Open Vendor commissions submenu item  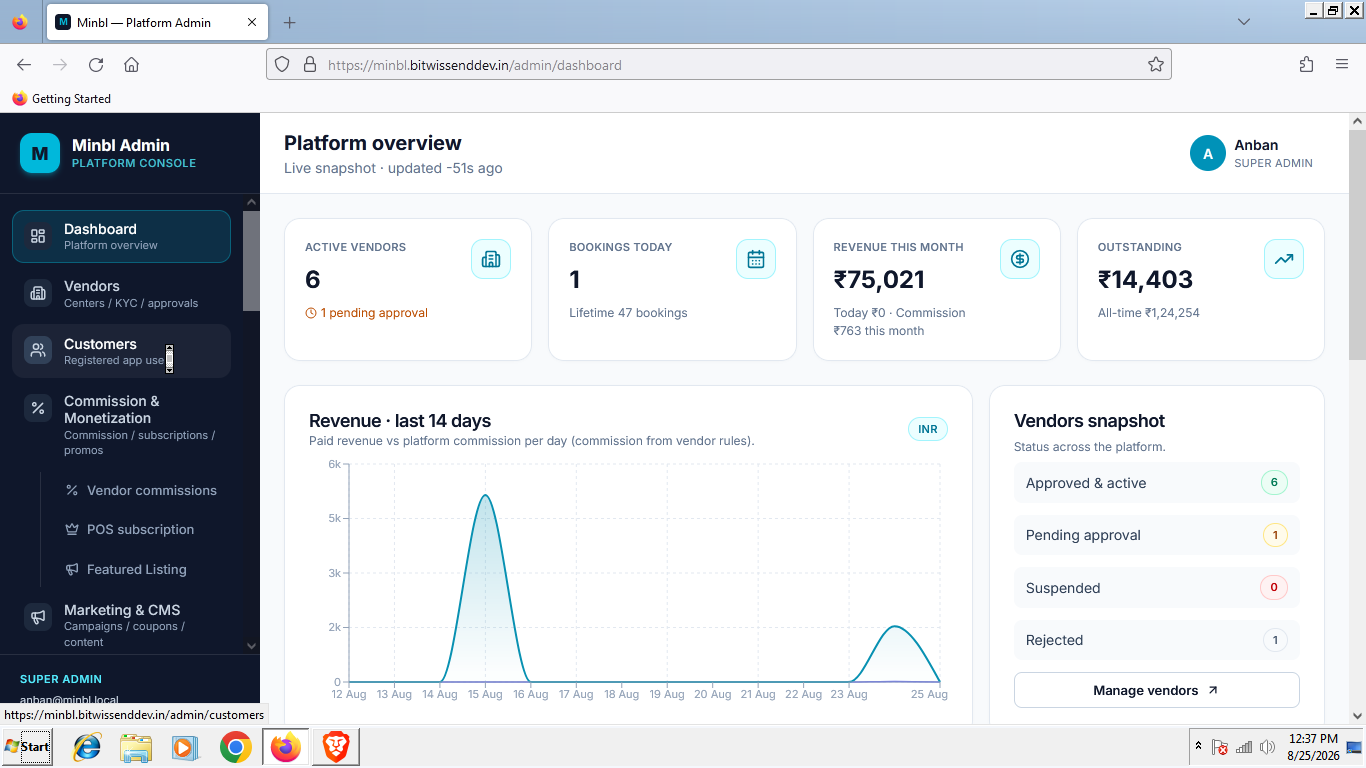point(140,490)
